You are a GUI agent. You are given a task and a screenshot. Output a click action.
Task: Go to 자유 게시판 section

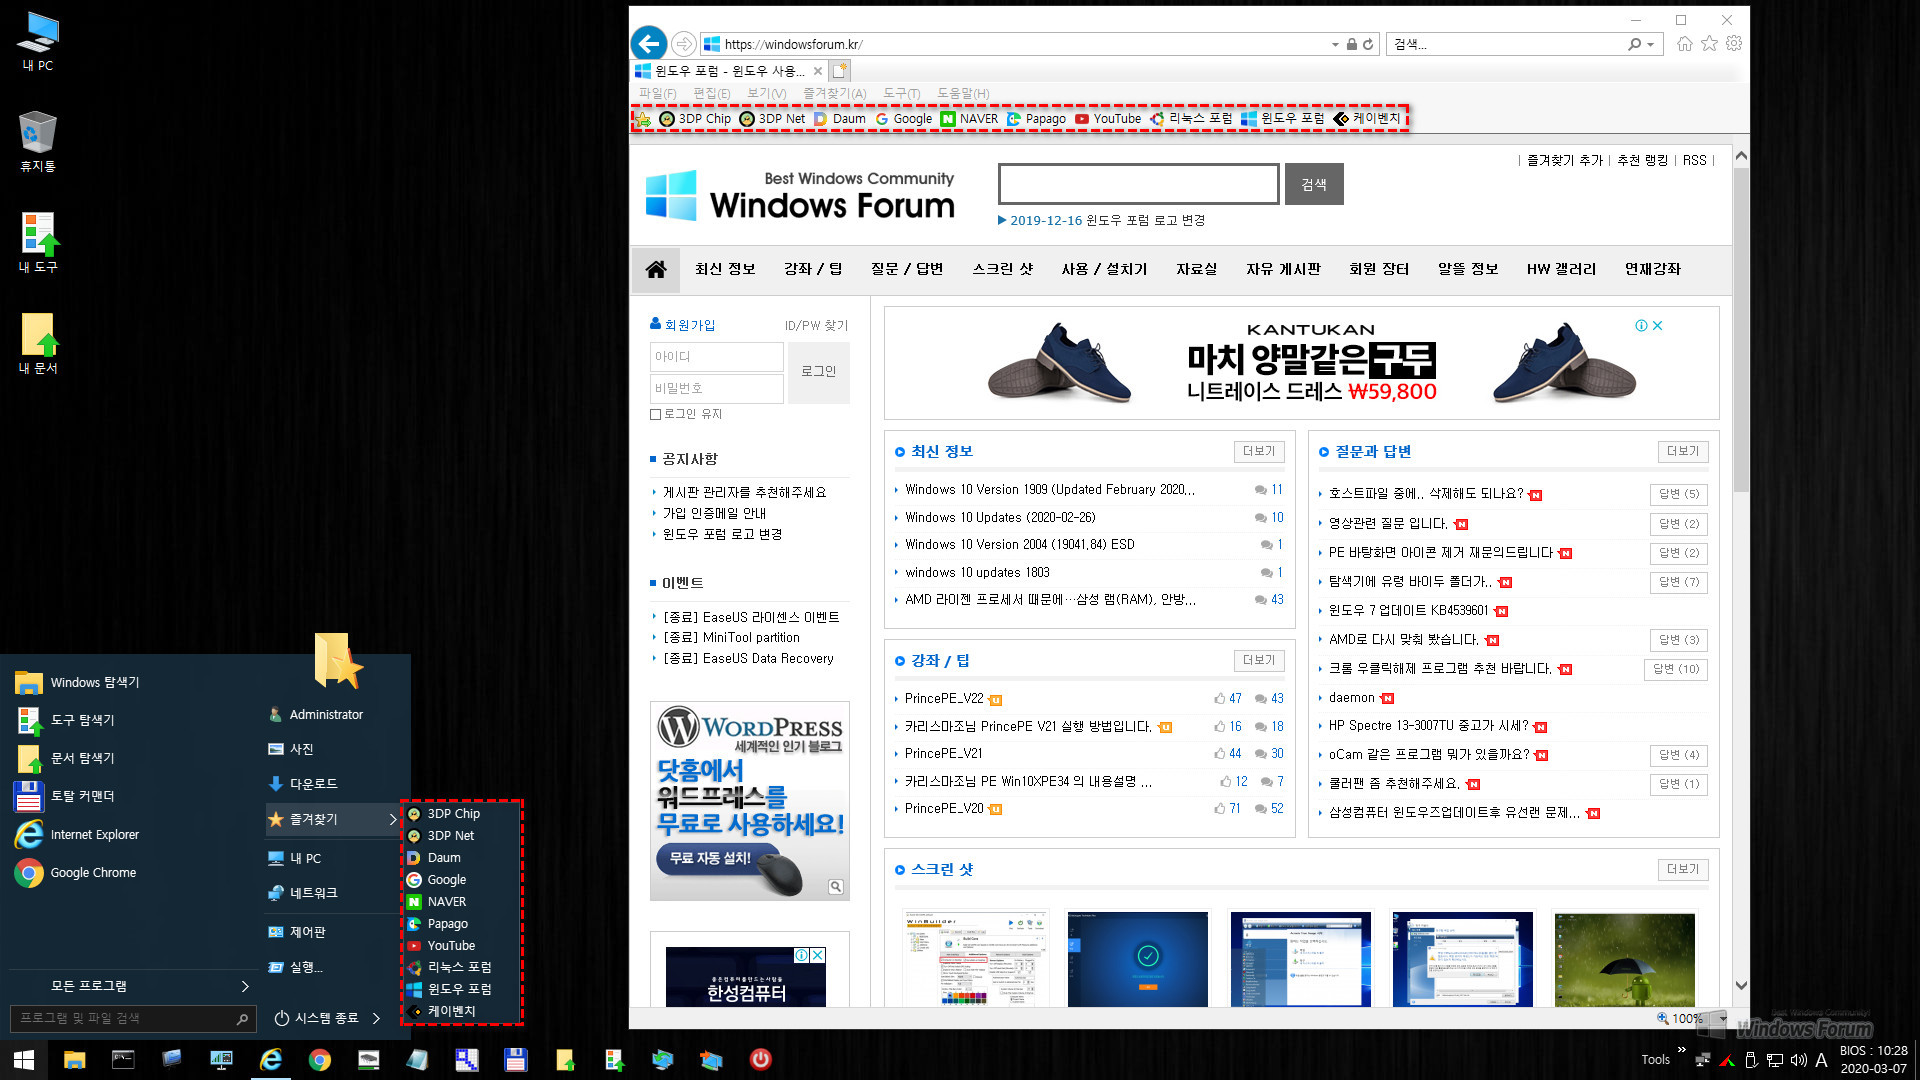(x=1282, y=269)
